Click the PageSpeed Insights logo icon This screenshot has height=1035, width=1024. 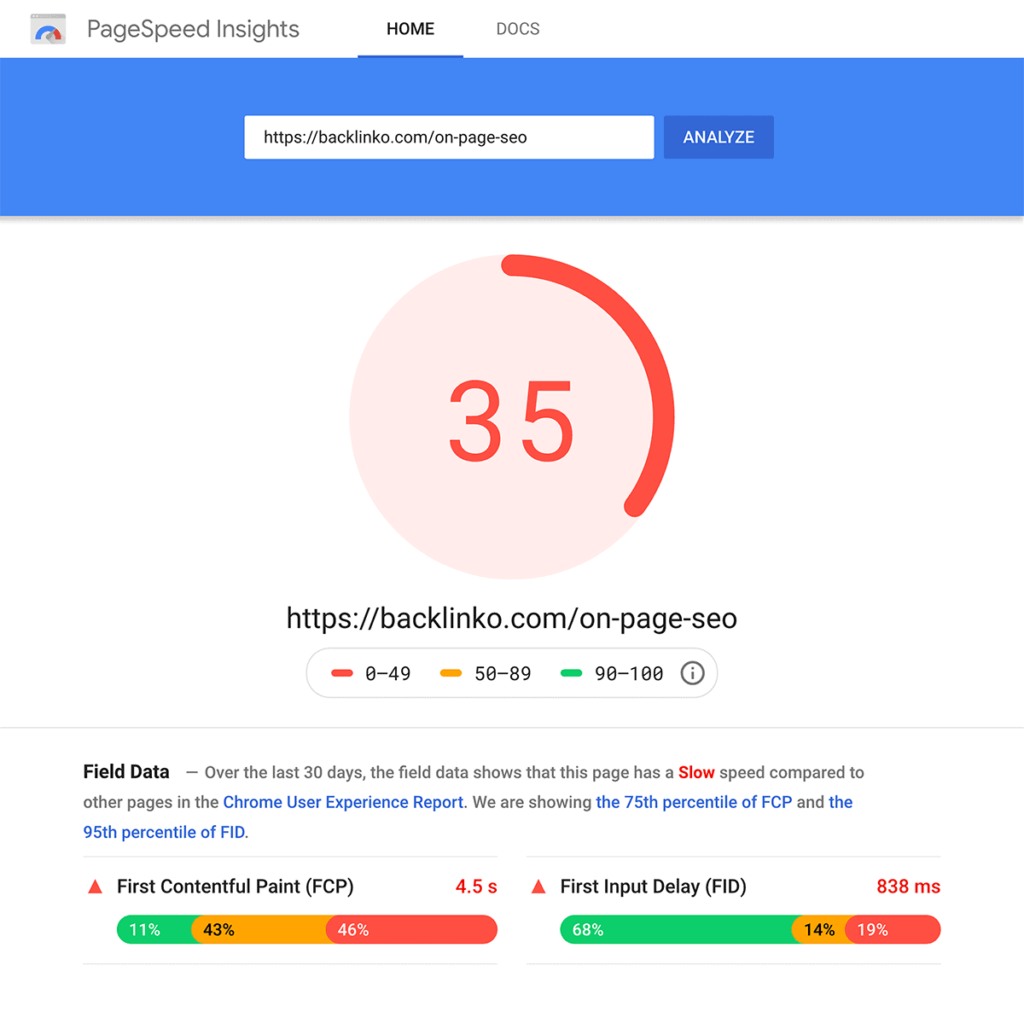click(x=47, y=29)
